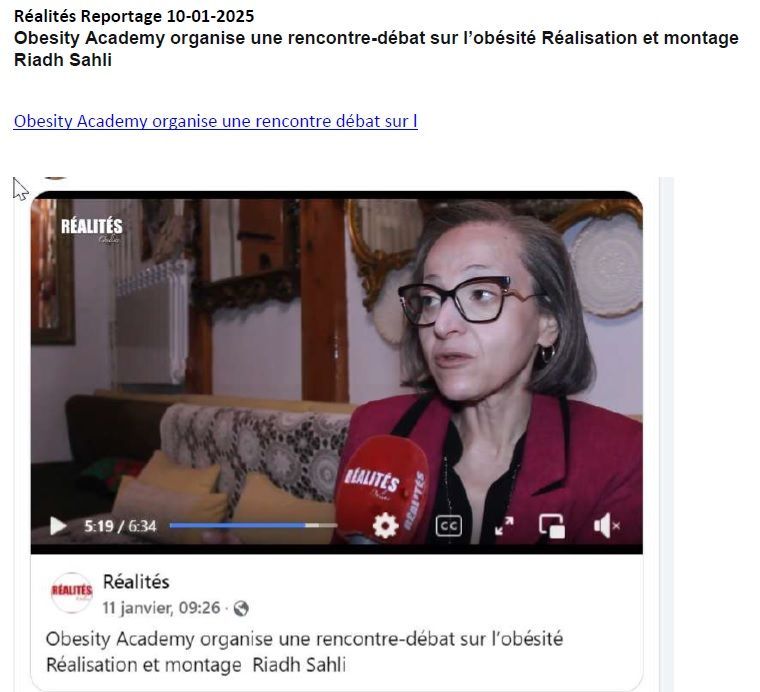This screenshot has width=760, height=692.
Task: Open the Réalités page name link
Action: [x=136, y=582]
